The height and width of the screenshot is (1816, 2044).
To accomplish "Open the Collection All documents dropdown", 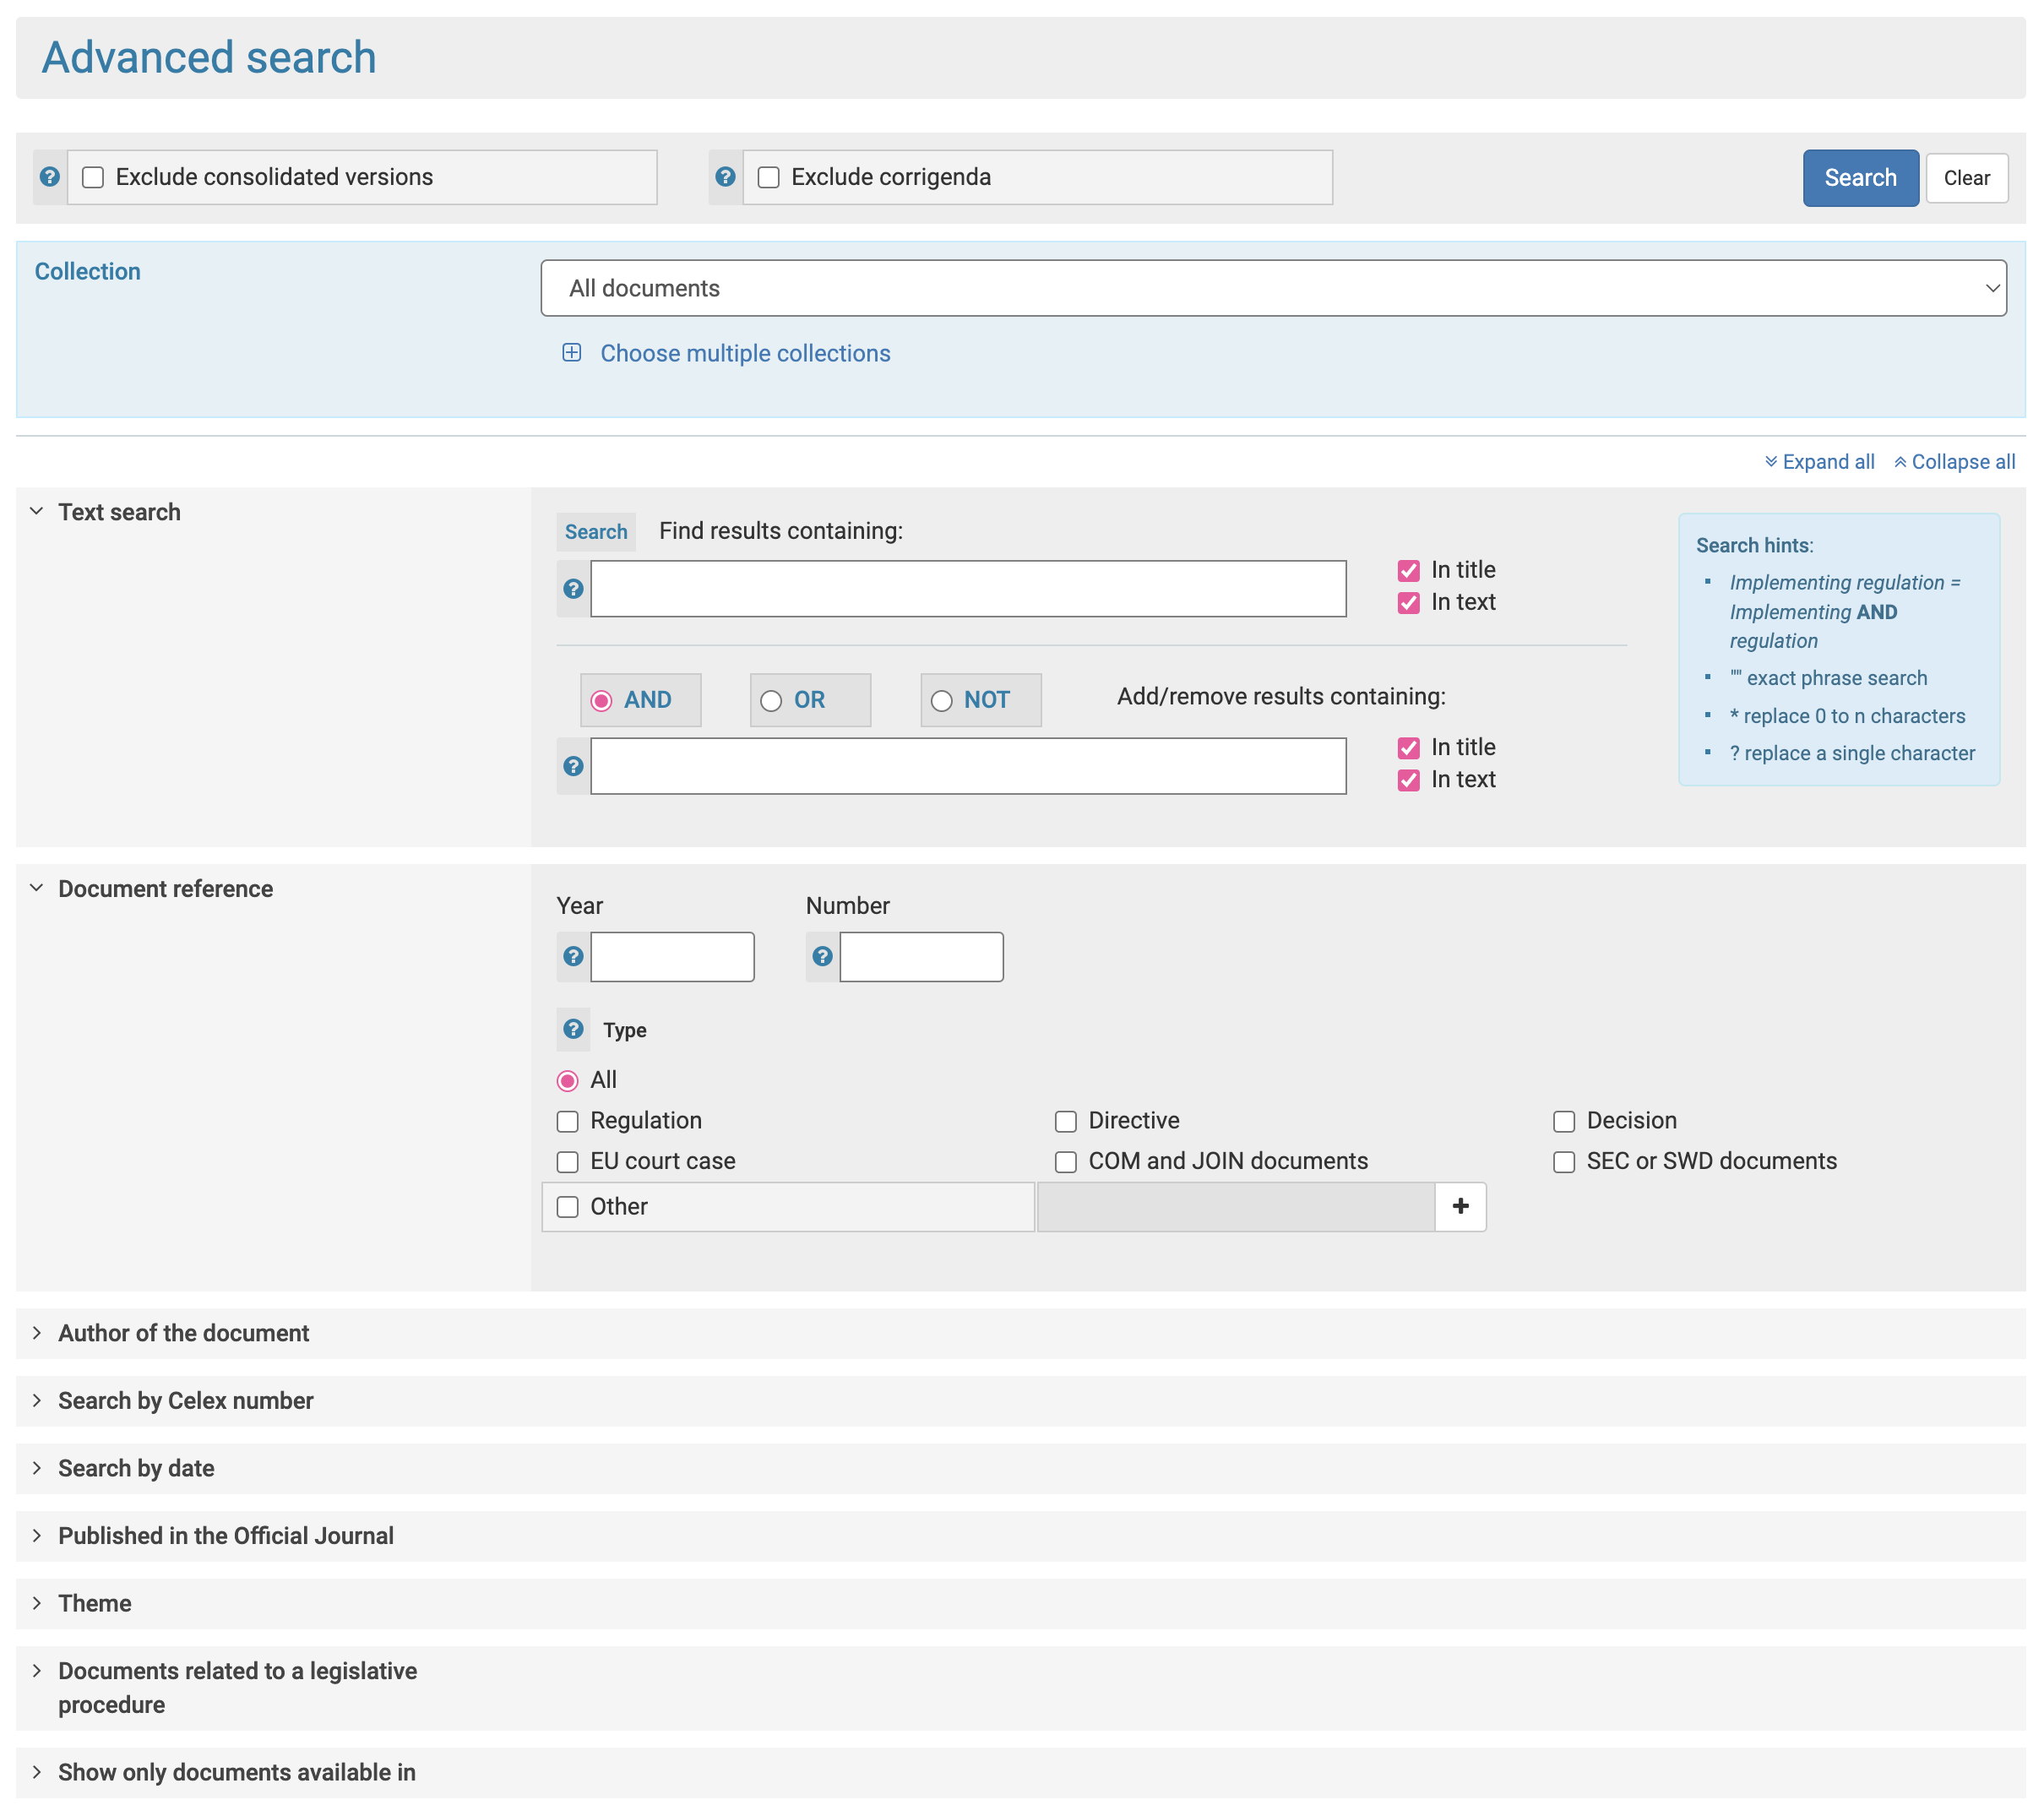I will coord(1272,289).
